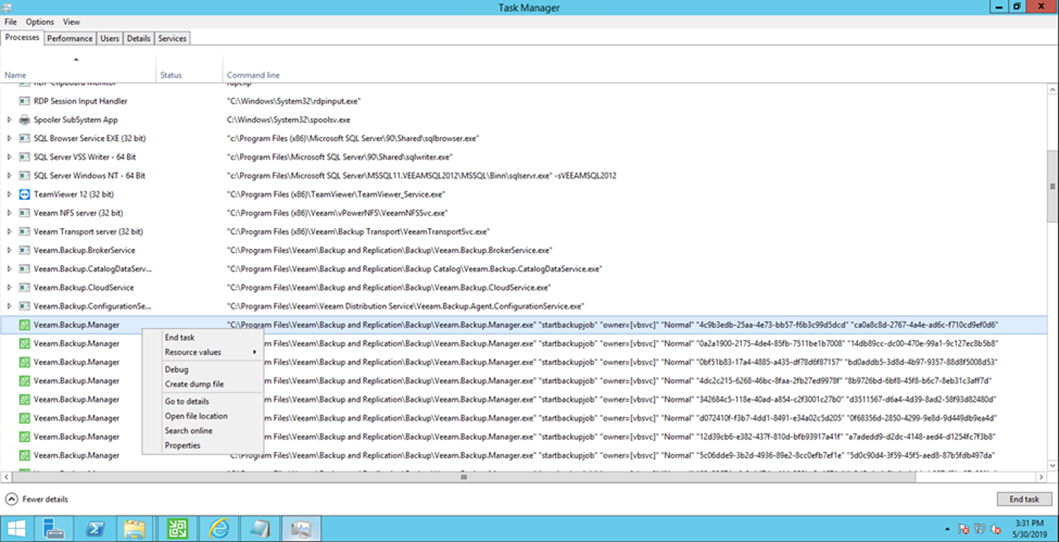Click the vertical scrollbar thumb
This screenshot has width=1059, height=542.
(1052, 186)
